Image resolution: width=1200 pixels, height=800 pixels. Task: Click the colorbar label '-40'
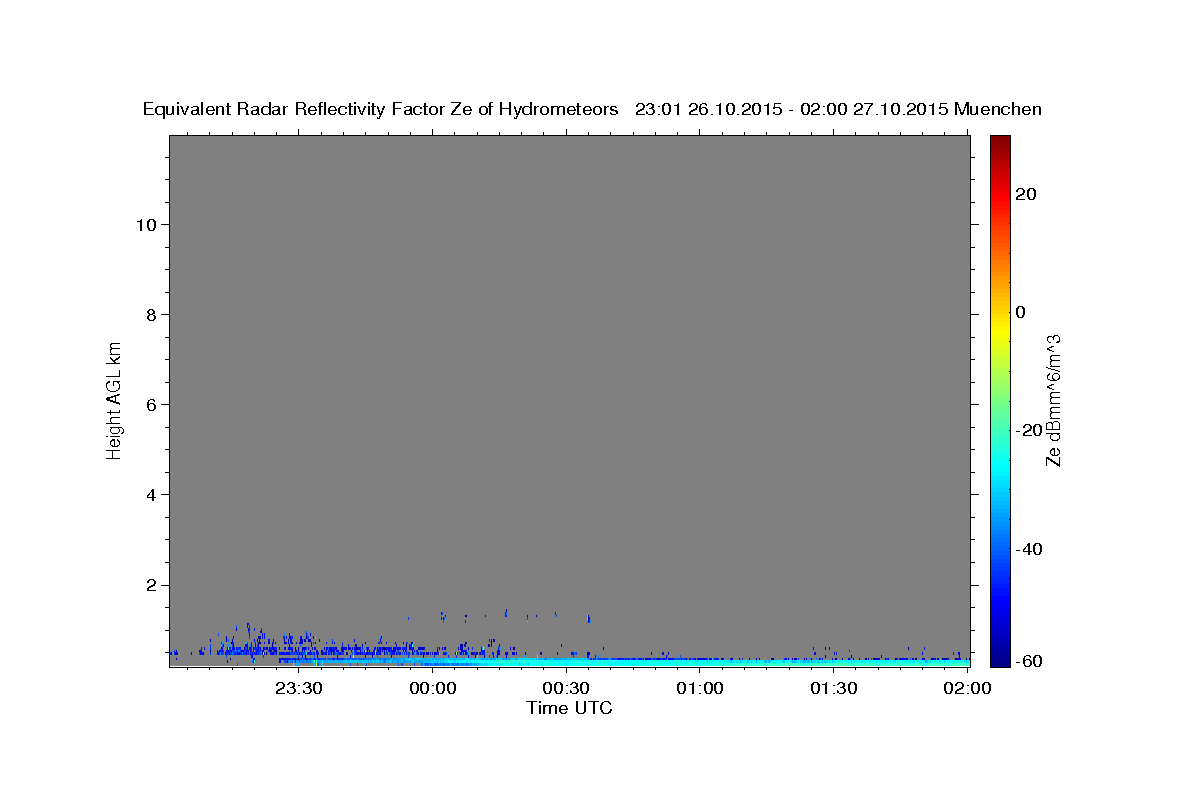[1029, 549]
